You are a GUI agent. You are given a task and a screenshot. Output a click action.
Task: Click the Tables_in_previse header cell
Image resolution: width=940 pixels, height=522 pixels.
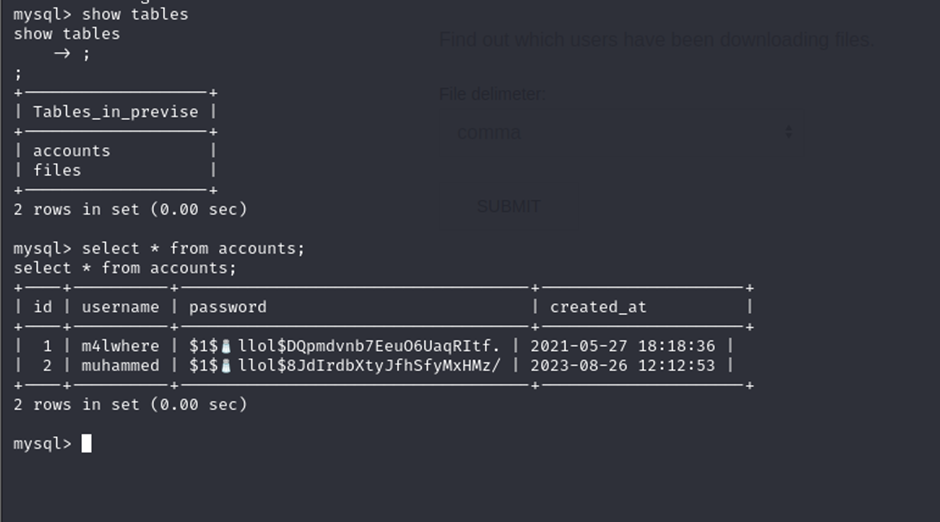point(116,112)
